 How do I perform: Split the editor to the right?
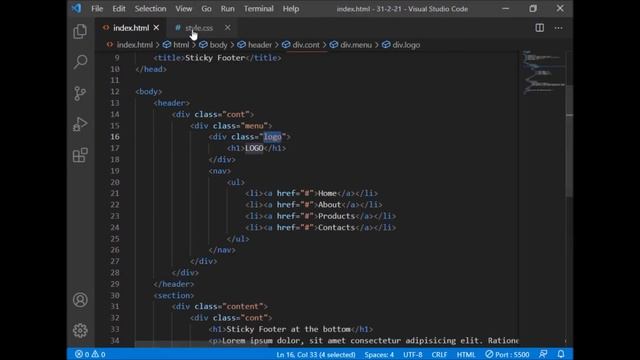(540, 28)
